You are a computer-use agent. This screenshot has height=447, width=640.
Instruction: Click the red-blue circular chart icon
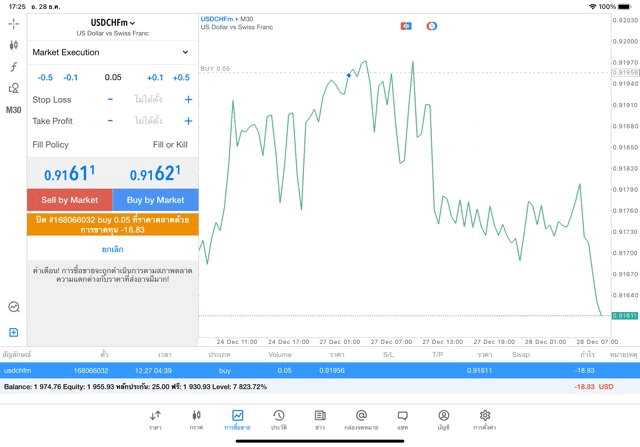pos(432,26)
